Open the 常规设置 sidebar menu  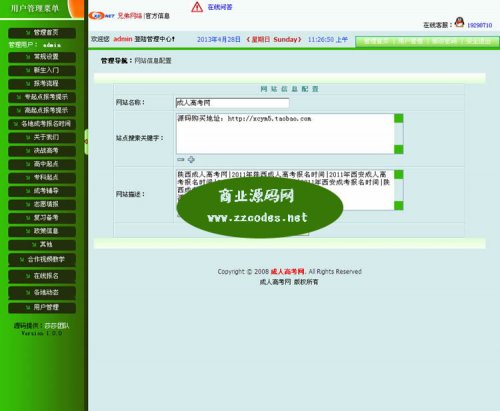point(42,57)
